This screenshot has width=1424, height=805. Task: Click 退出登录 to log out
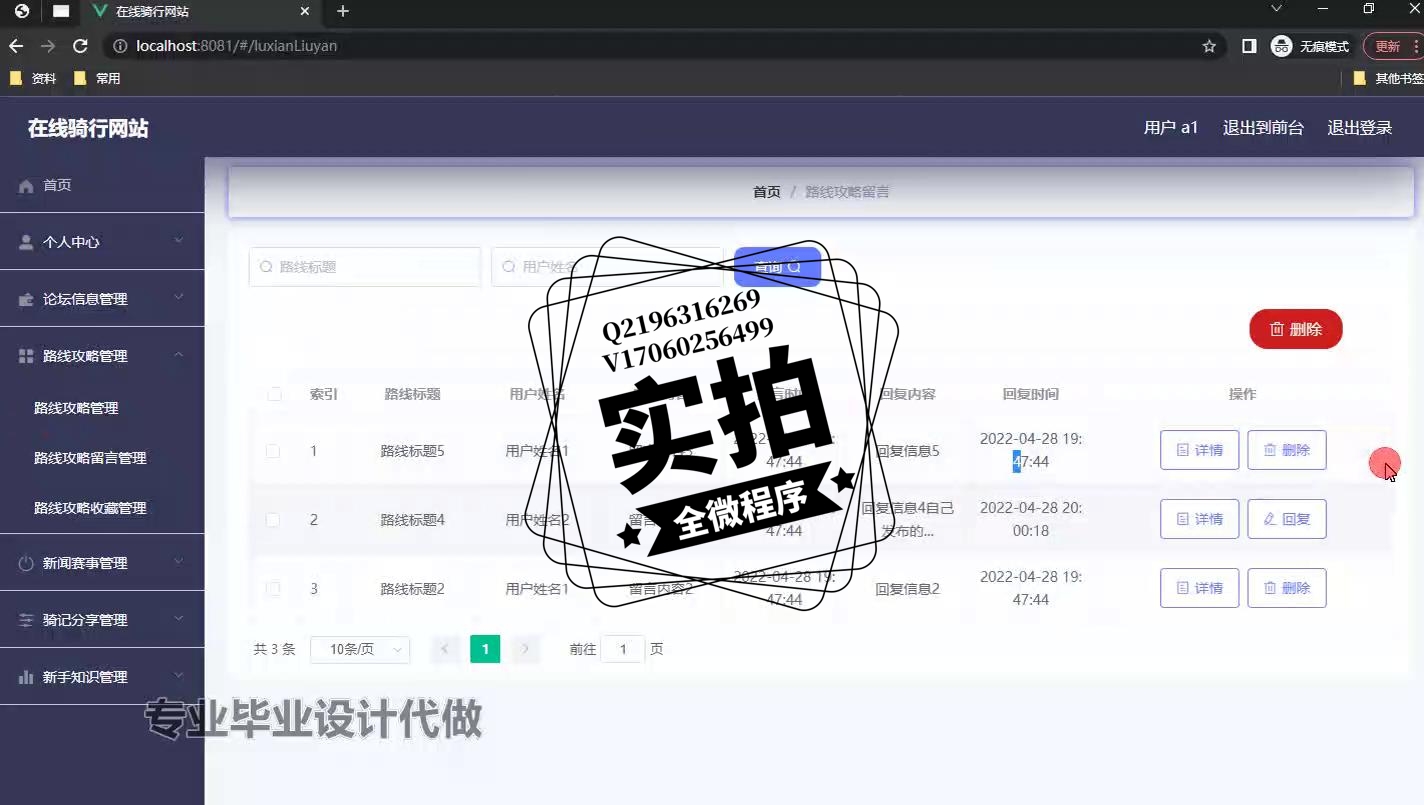(x=1359, y=128)
